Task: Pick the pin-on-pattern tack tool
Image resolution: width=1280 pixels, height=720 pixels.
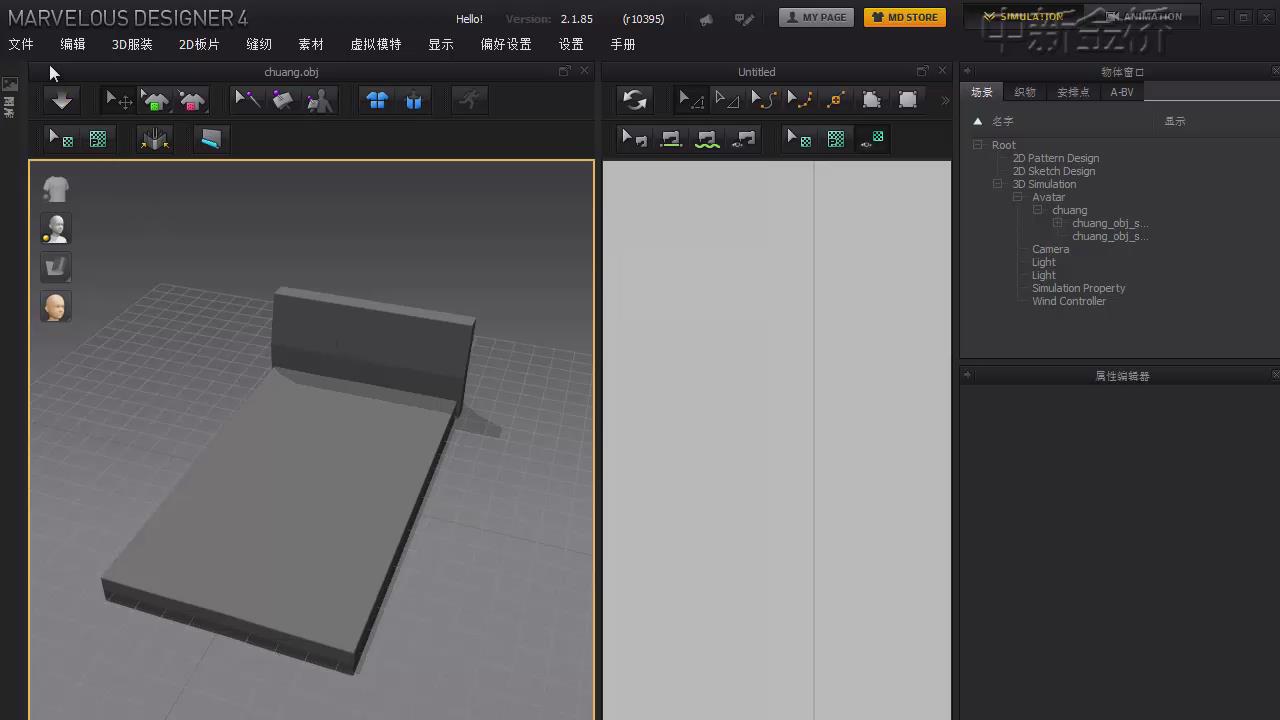Action: click(x=283, y=100)
